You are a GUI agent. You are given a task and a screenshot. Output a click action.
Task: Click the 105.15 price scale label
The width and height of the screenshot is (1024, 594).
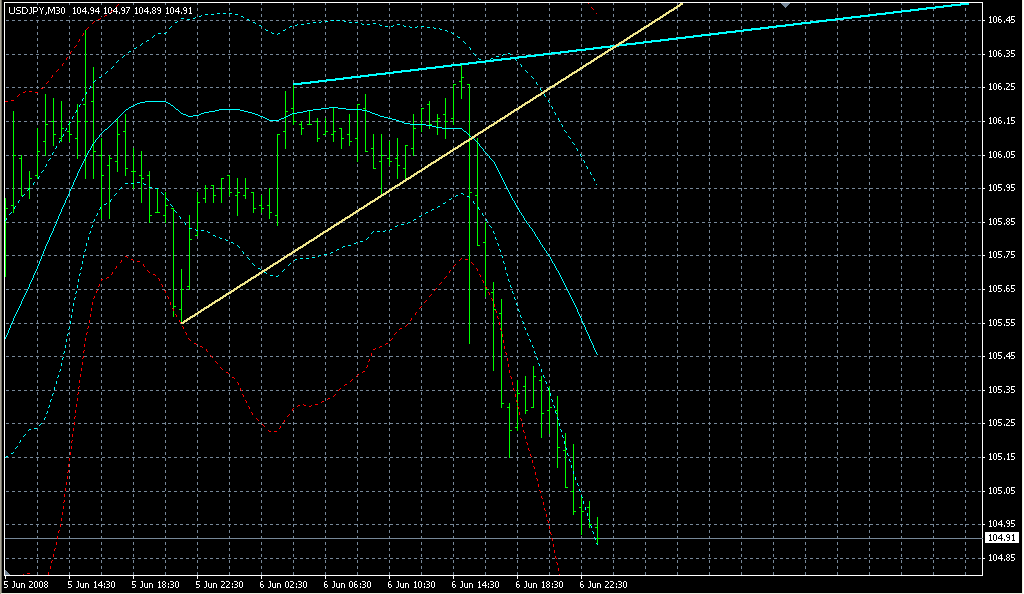[x=1001, y=457]
